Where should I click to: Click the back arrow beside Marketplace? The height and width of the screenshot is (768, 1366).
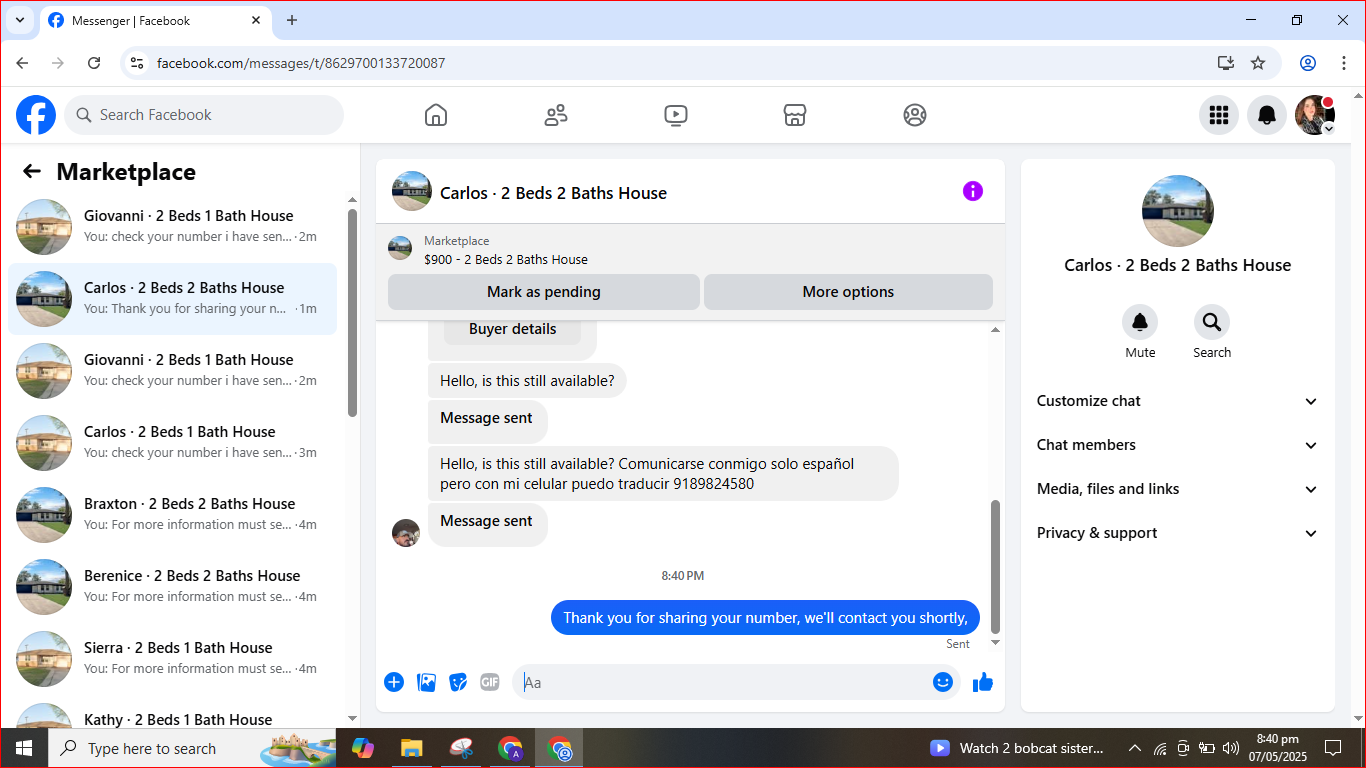32,171
